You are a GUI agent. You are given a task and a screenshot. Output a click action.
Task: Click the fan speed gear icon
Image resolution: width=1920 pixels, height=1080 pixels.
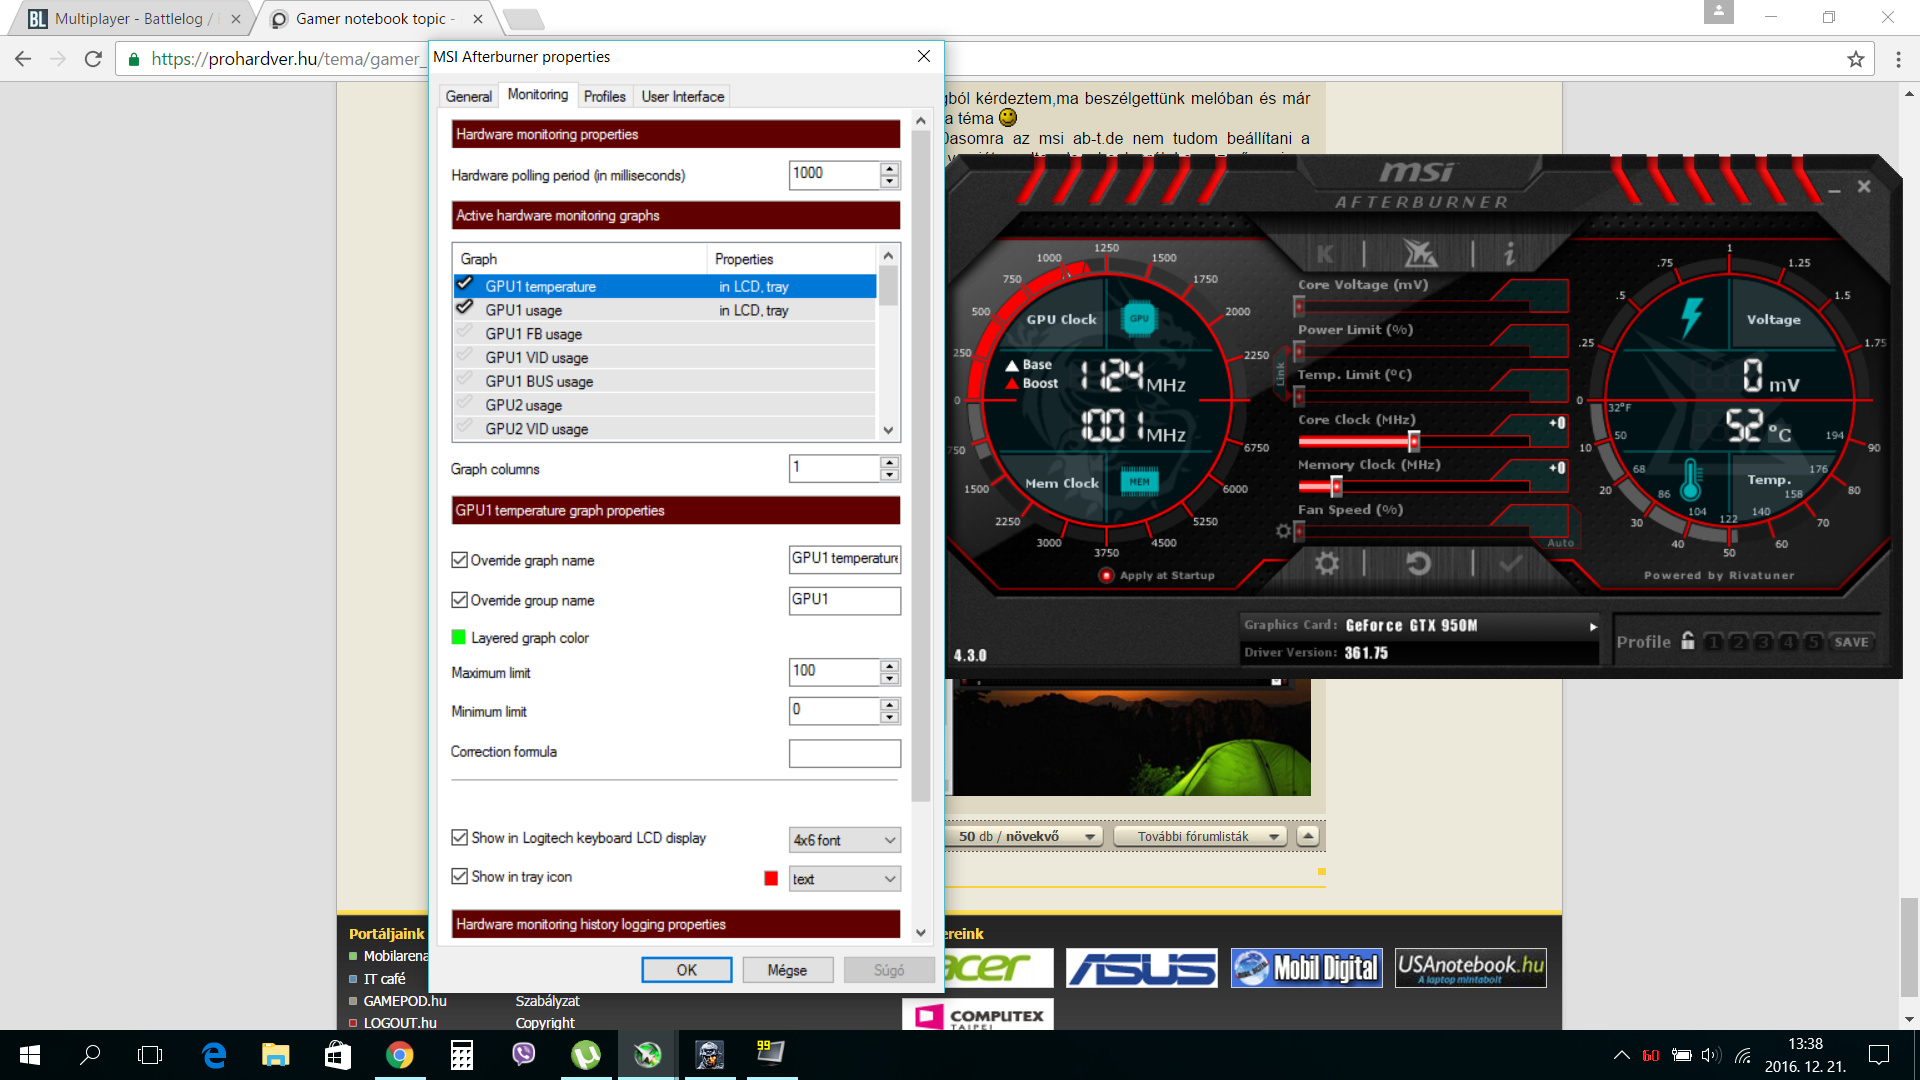pos(1284,531)
